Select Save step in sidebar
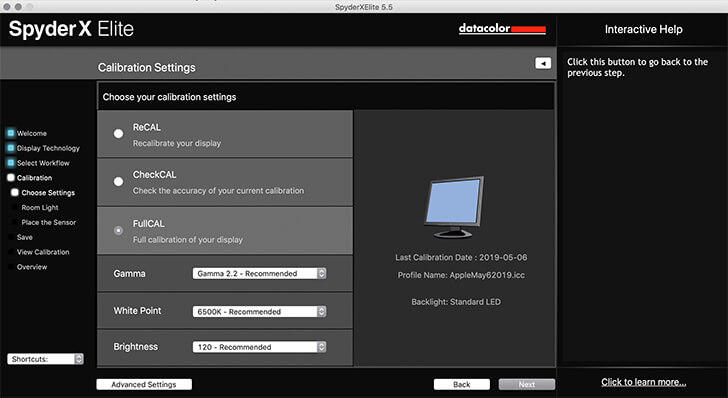This screenshot has width=728, height=398. pyautogui.click(x=25, y=237)
